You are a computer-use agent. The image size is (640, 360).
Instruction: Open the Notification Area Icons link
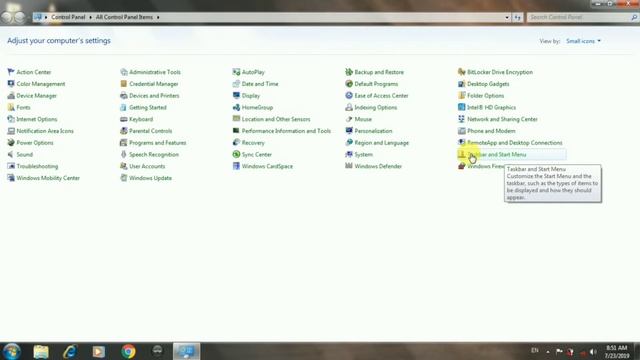[45, 131]
